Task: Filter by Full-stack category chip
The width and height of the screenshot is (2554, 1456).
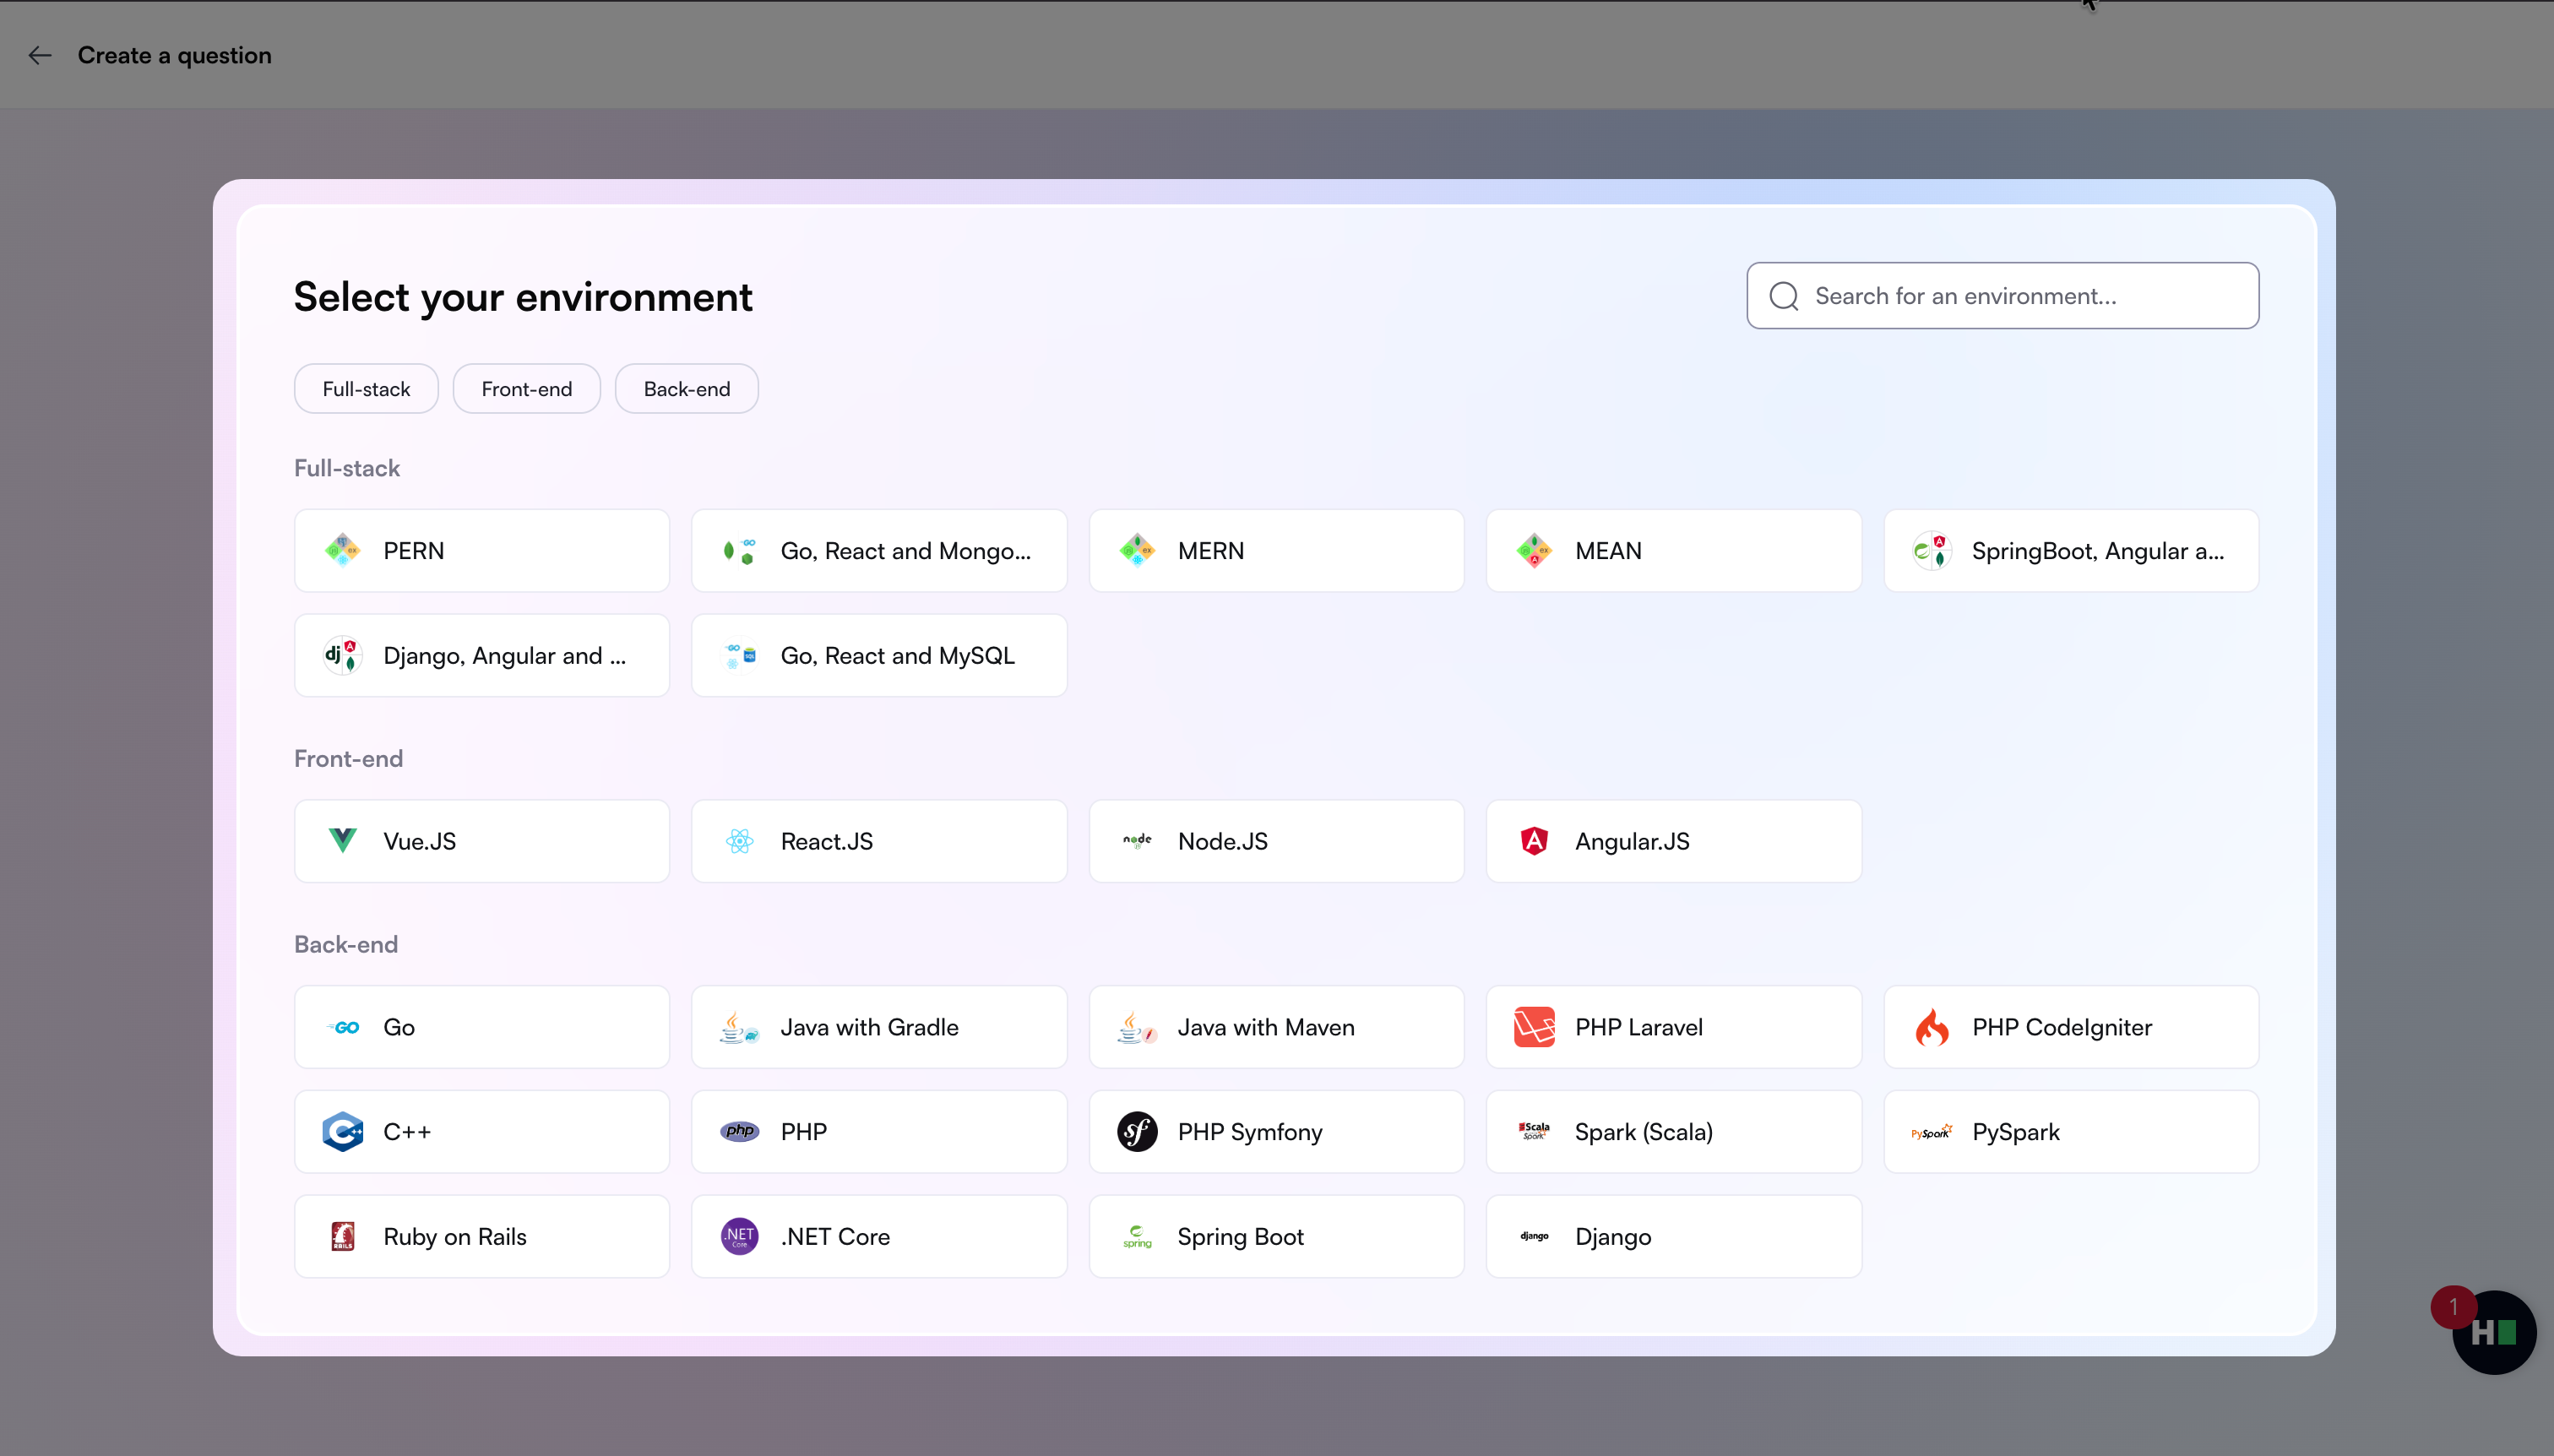Action: pyautogui.click(x=366, y=389)
